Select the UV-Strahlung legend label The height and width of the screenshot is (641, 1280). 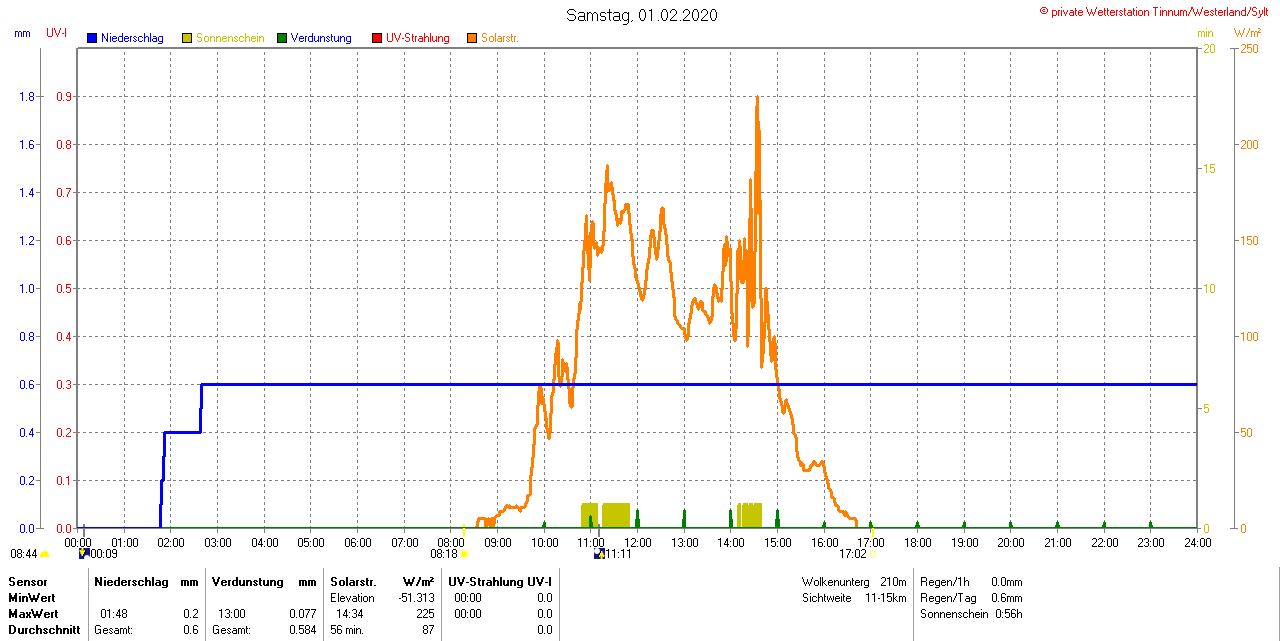418,38
